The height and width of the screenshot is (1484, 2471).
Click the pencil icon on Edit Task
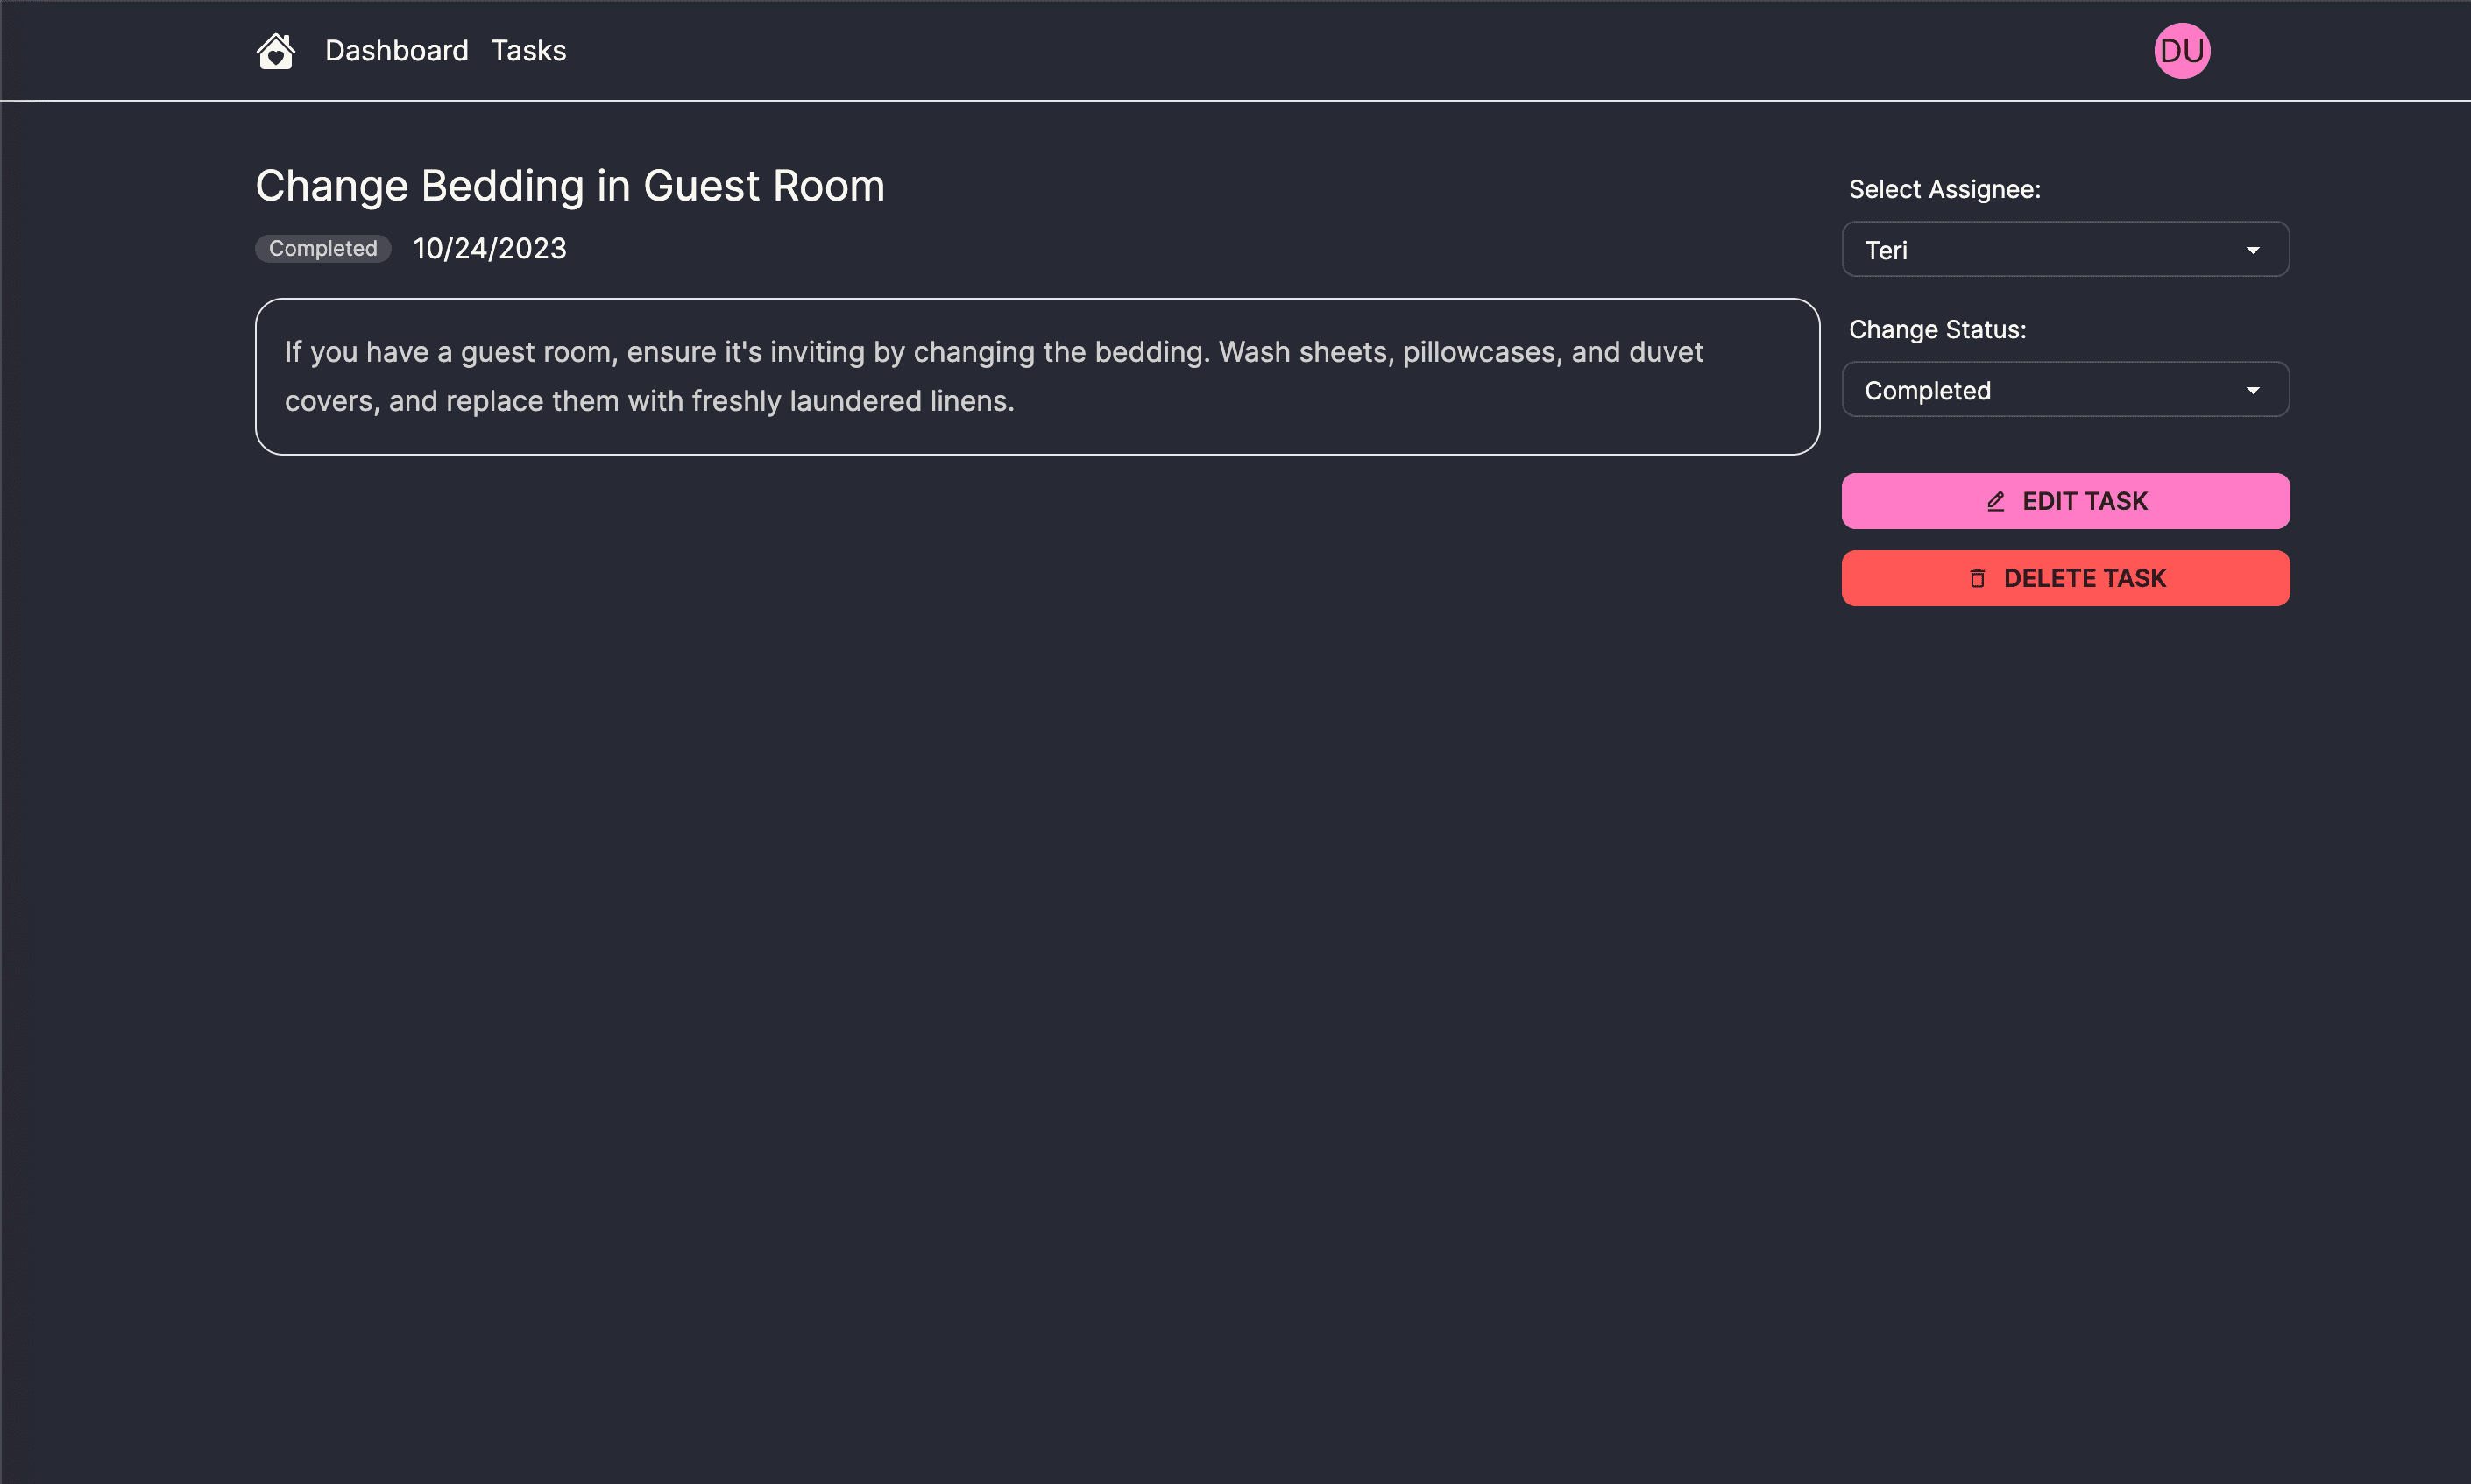(1995, 501)
